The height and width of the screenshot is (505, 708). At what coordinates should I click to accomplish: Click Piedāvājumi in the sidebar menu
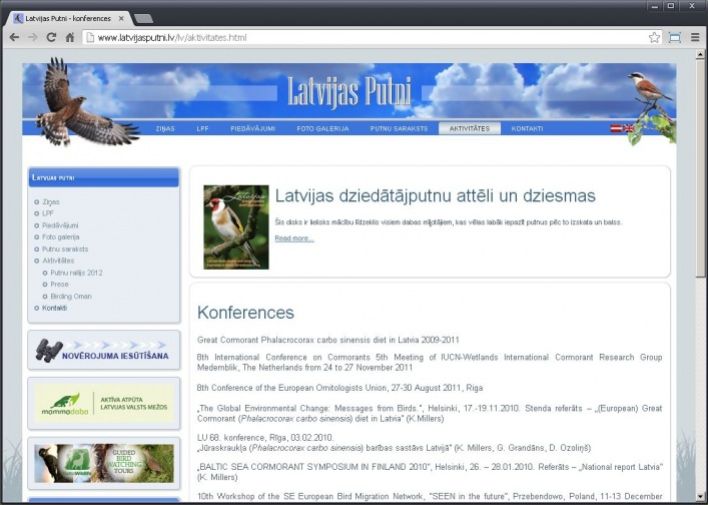click(x=60, y=225)
